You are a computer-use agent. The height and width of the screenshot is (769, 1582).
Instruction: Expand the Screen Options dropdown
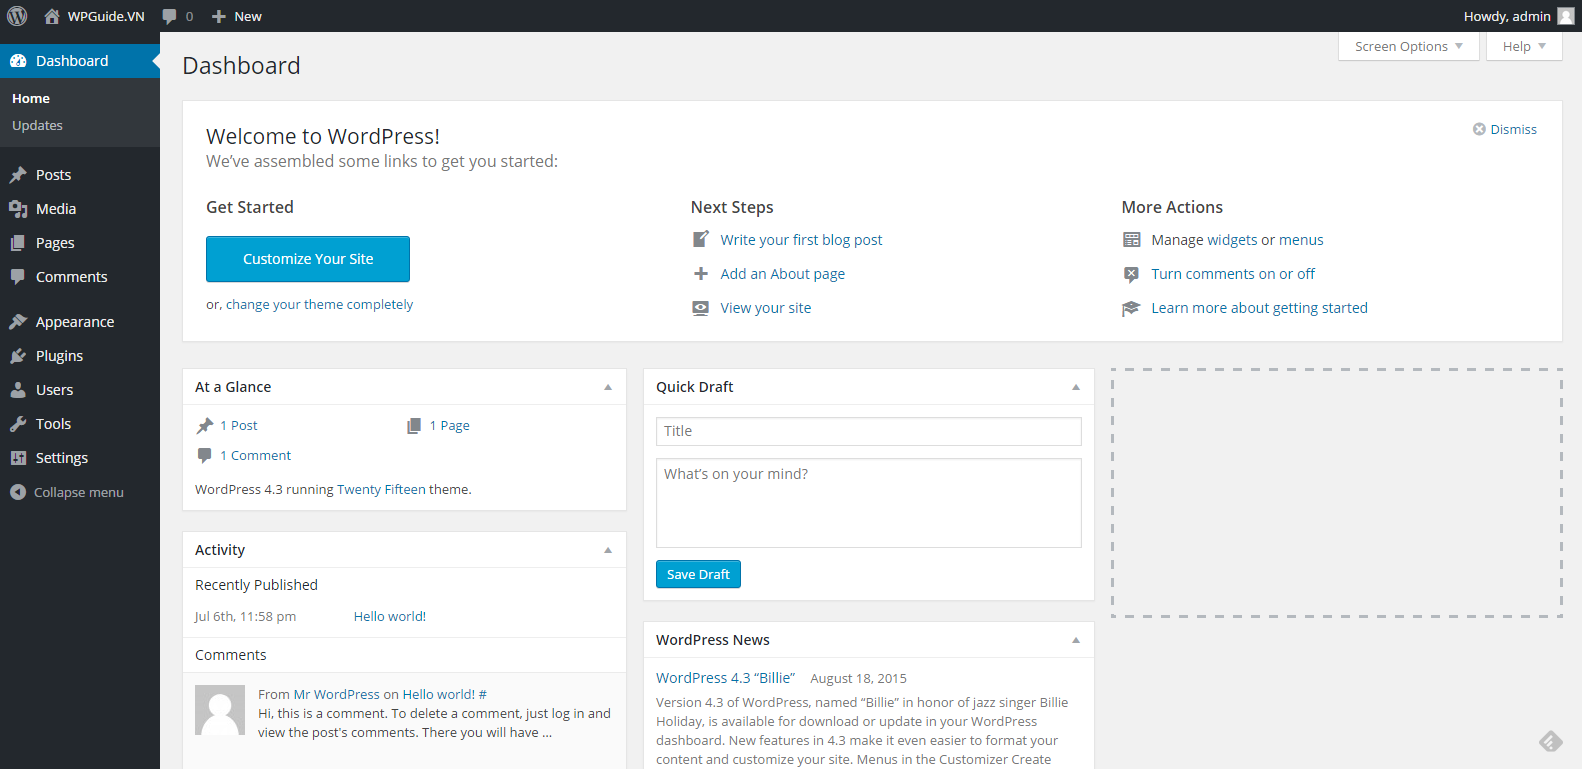coord(1408,47)
